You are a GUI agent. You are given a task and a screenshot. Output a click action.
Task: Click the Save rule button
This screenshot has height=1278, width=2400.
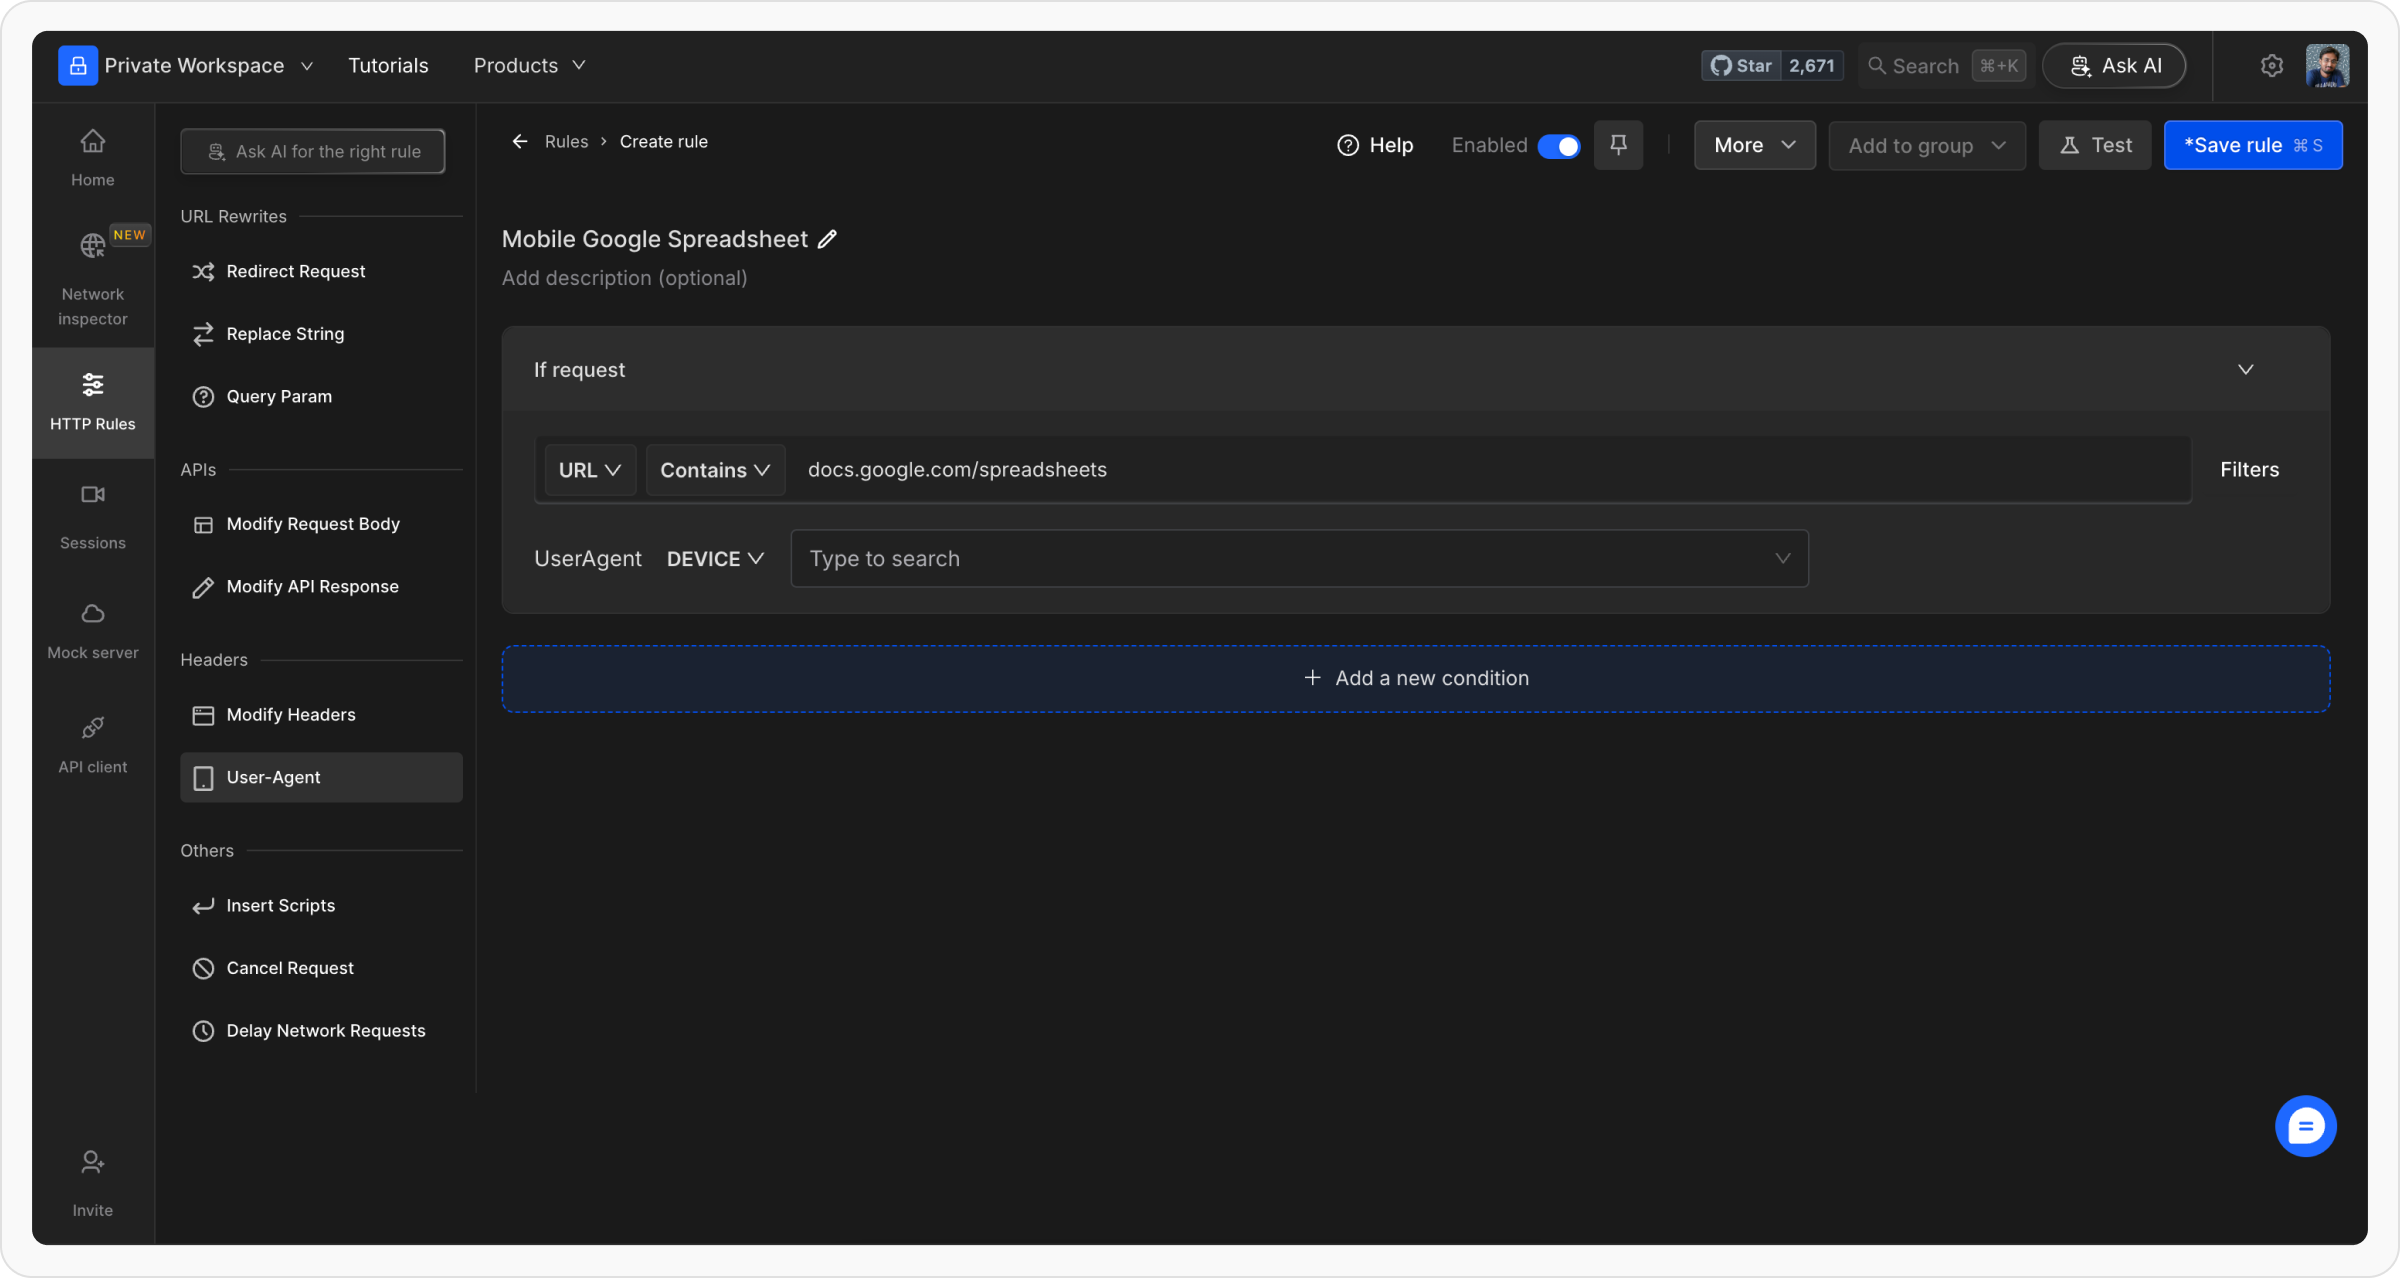[2252, 146]
